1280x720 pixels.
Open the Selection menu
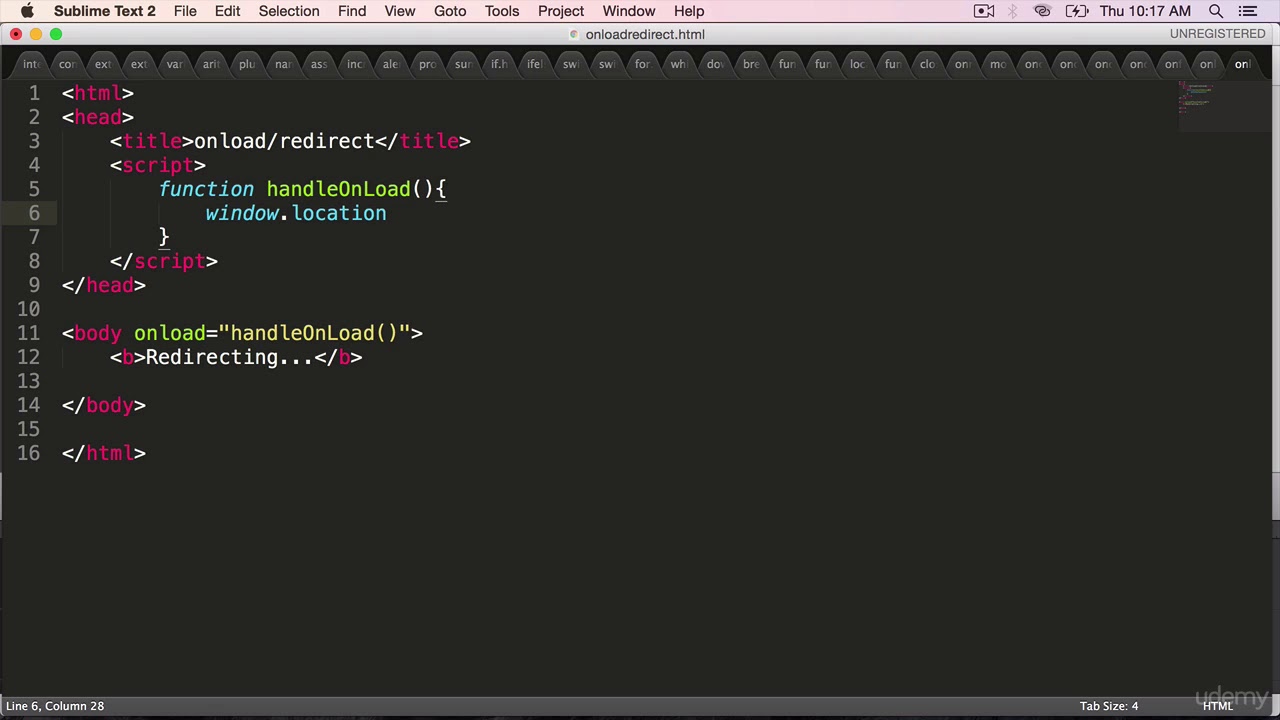pos(289,11)
